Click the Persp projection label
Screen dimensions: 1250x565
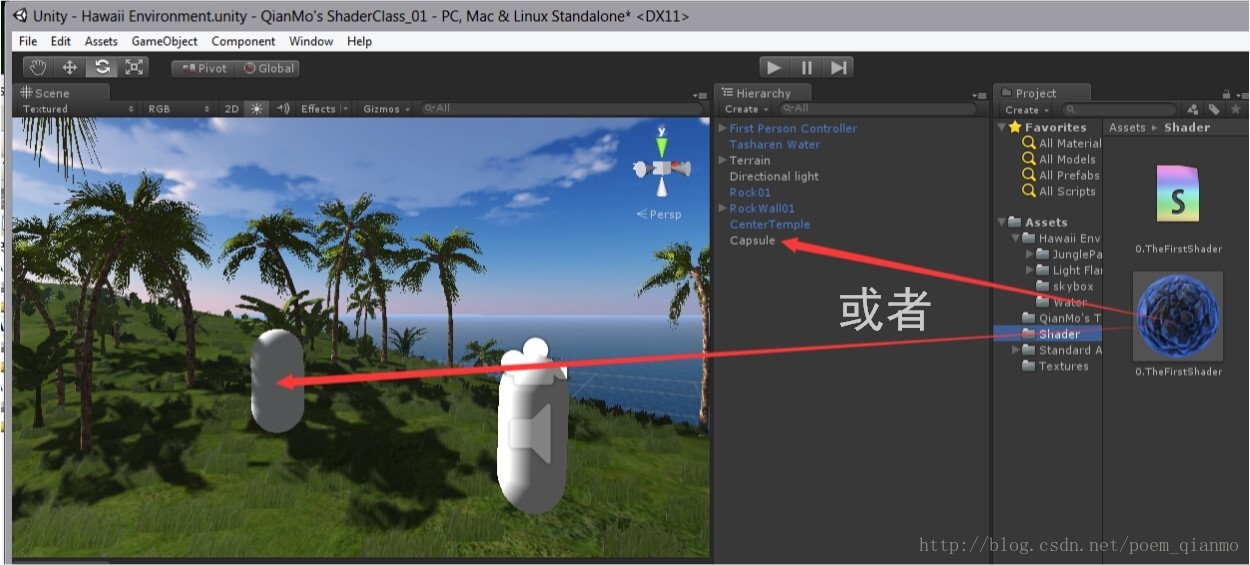point(659,214)
